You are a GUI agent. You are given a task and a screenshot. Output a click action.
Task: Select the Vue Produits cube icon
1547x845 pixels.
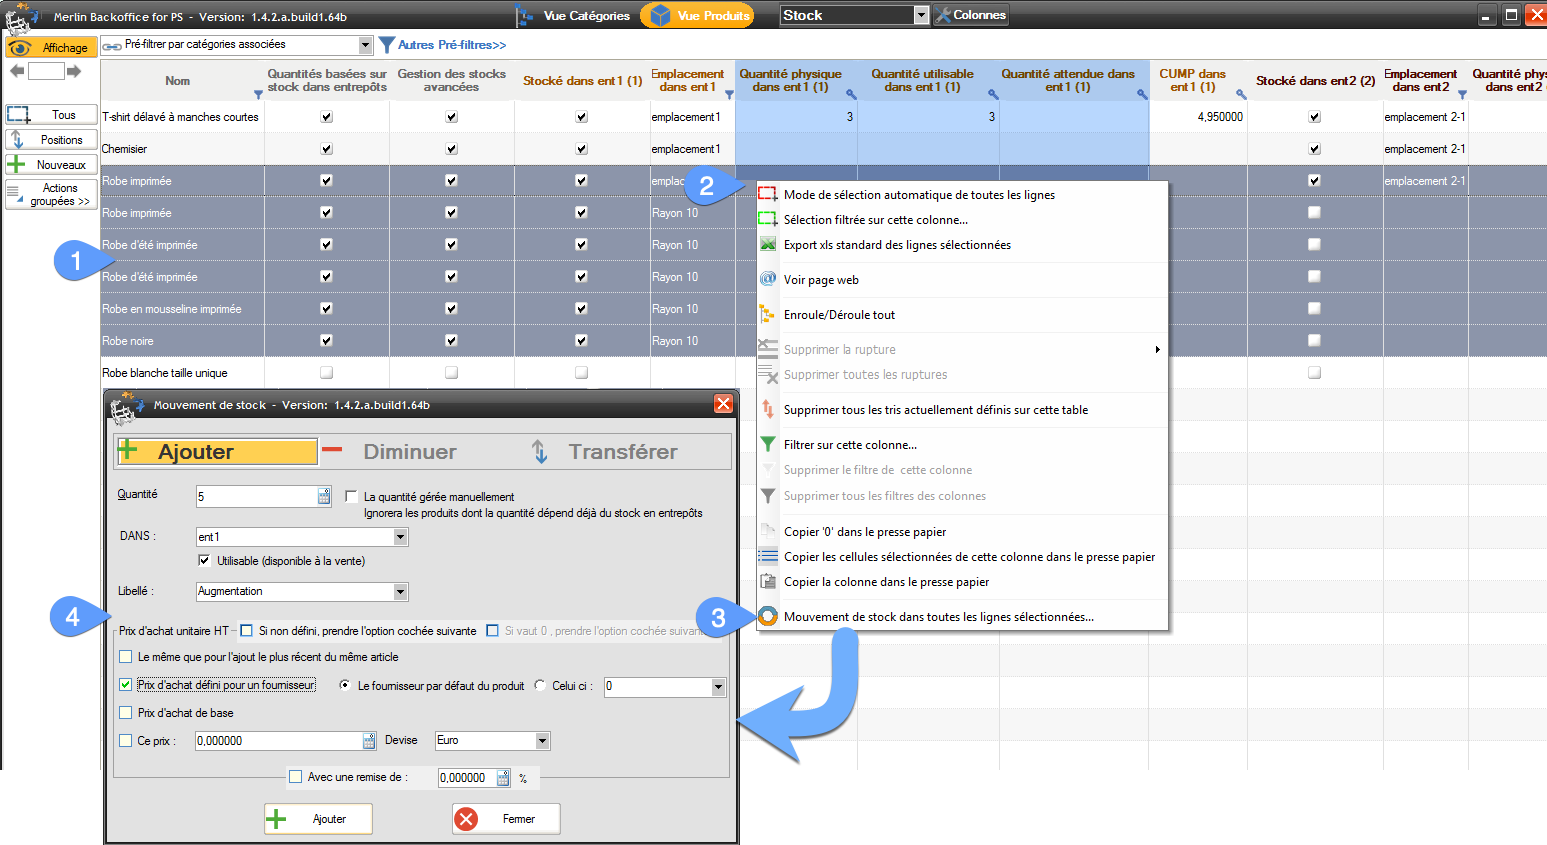click(x=660, y=16)
